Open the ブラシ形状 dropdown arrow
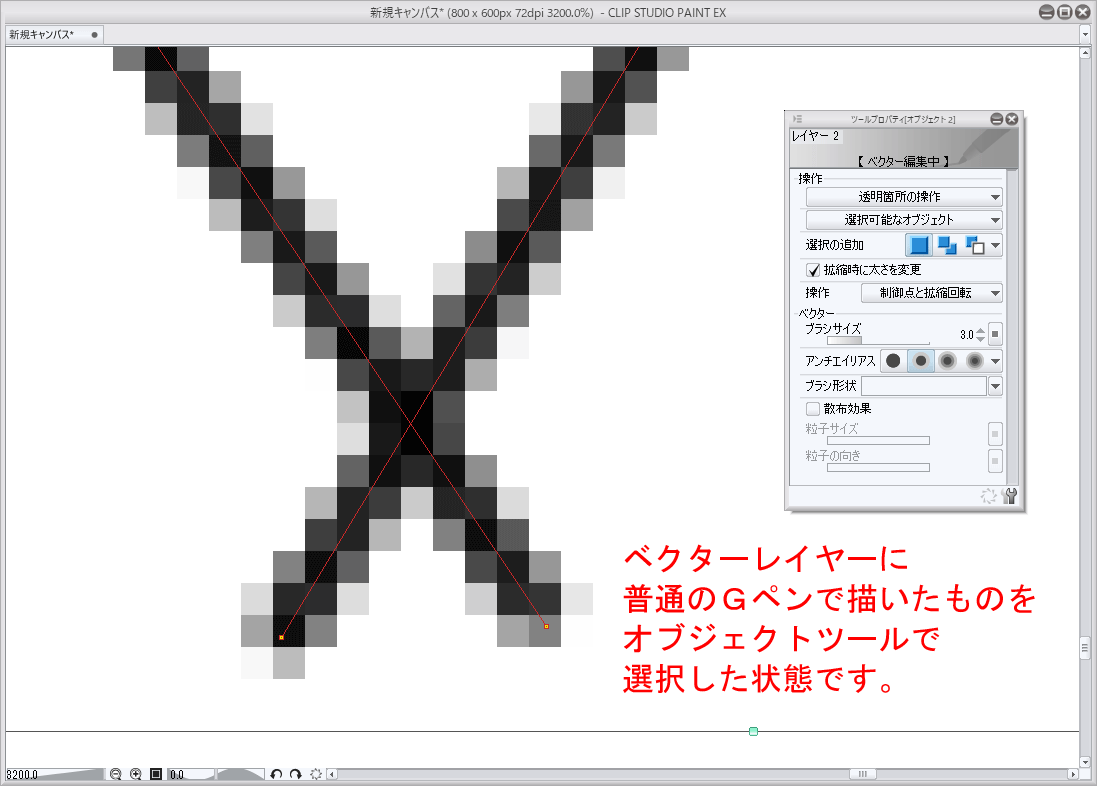The width and height of the screenshot is (1097, 786). [995, 386]
